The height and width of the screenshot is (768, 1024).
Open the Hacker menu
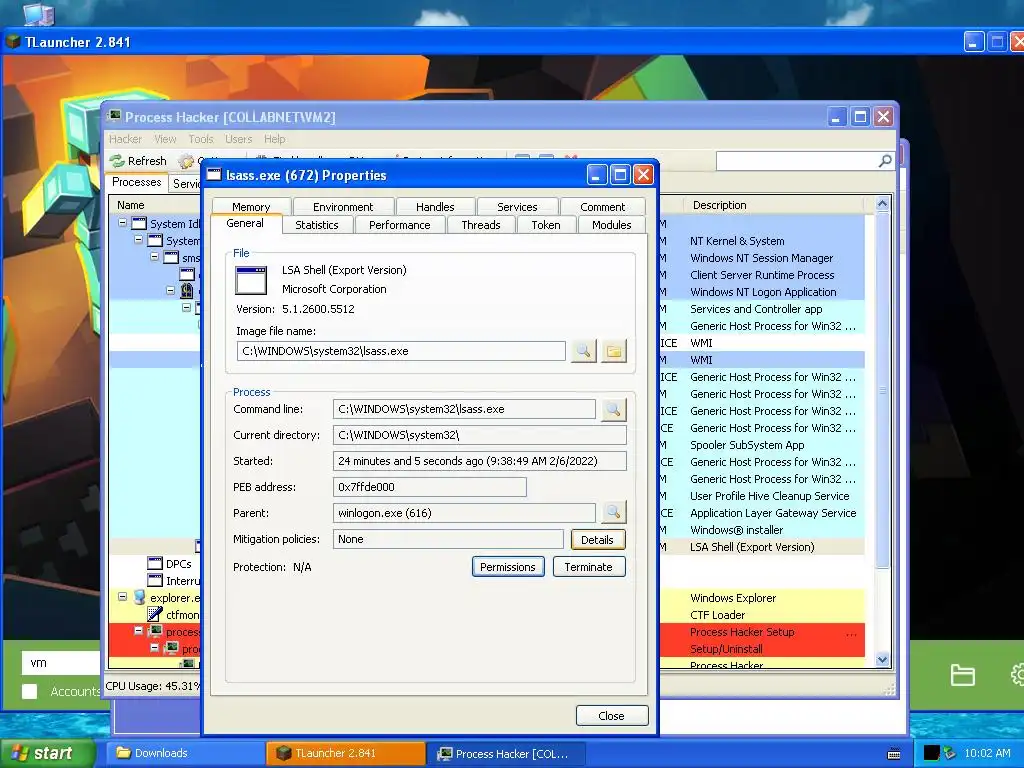tap(125, 139)
